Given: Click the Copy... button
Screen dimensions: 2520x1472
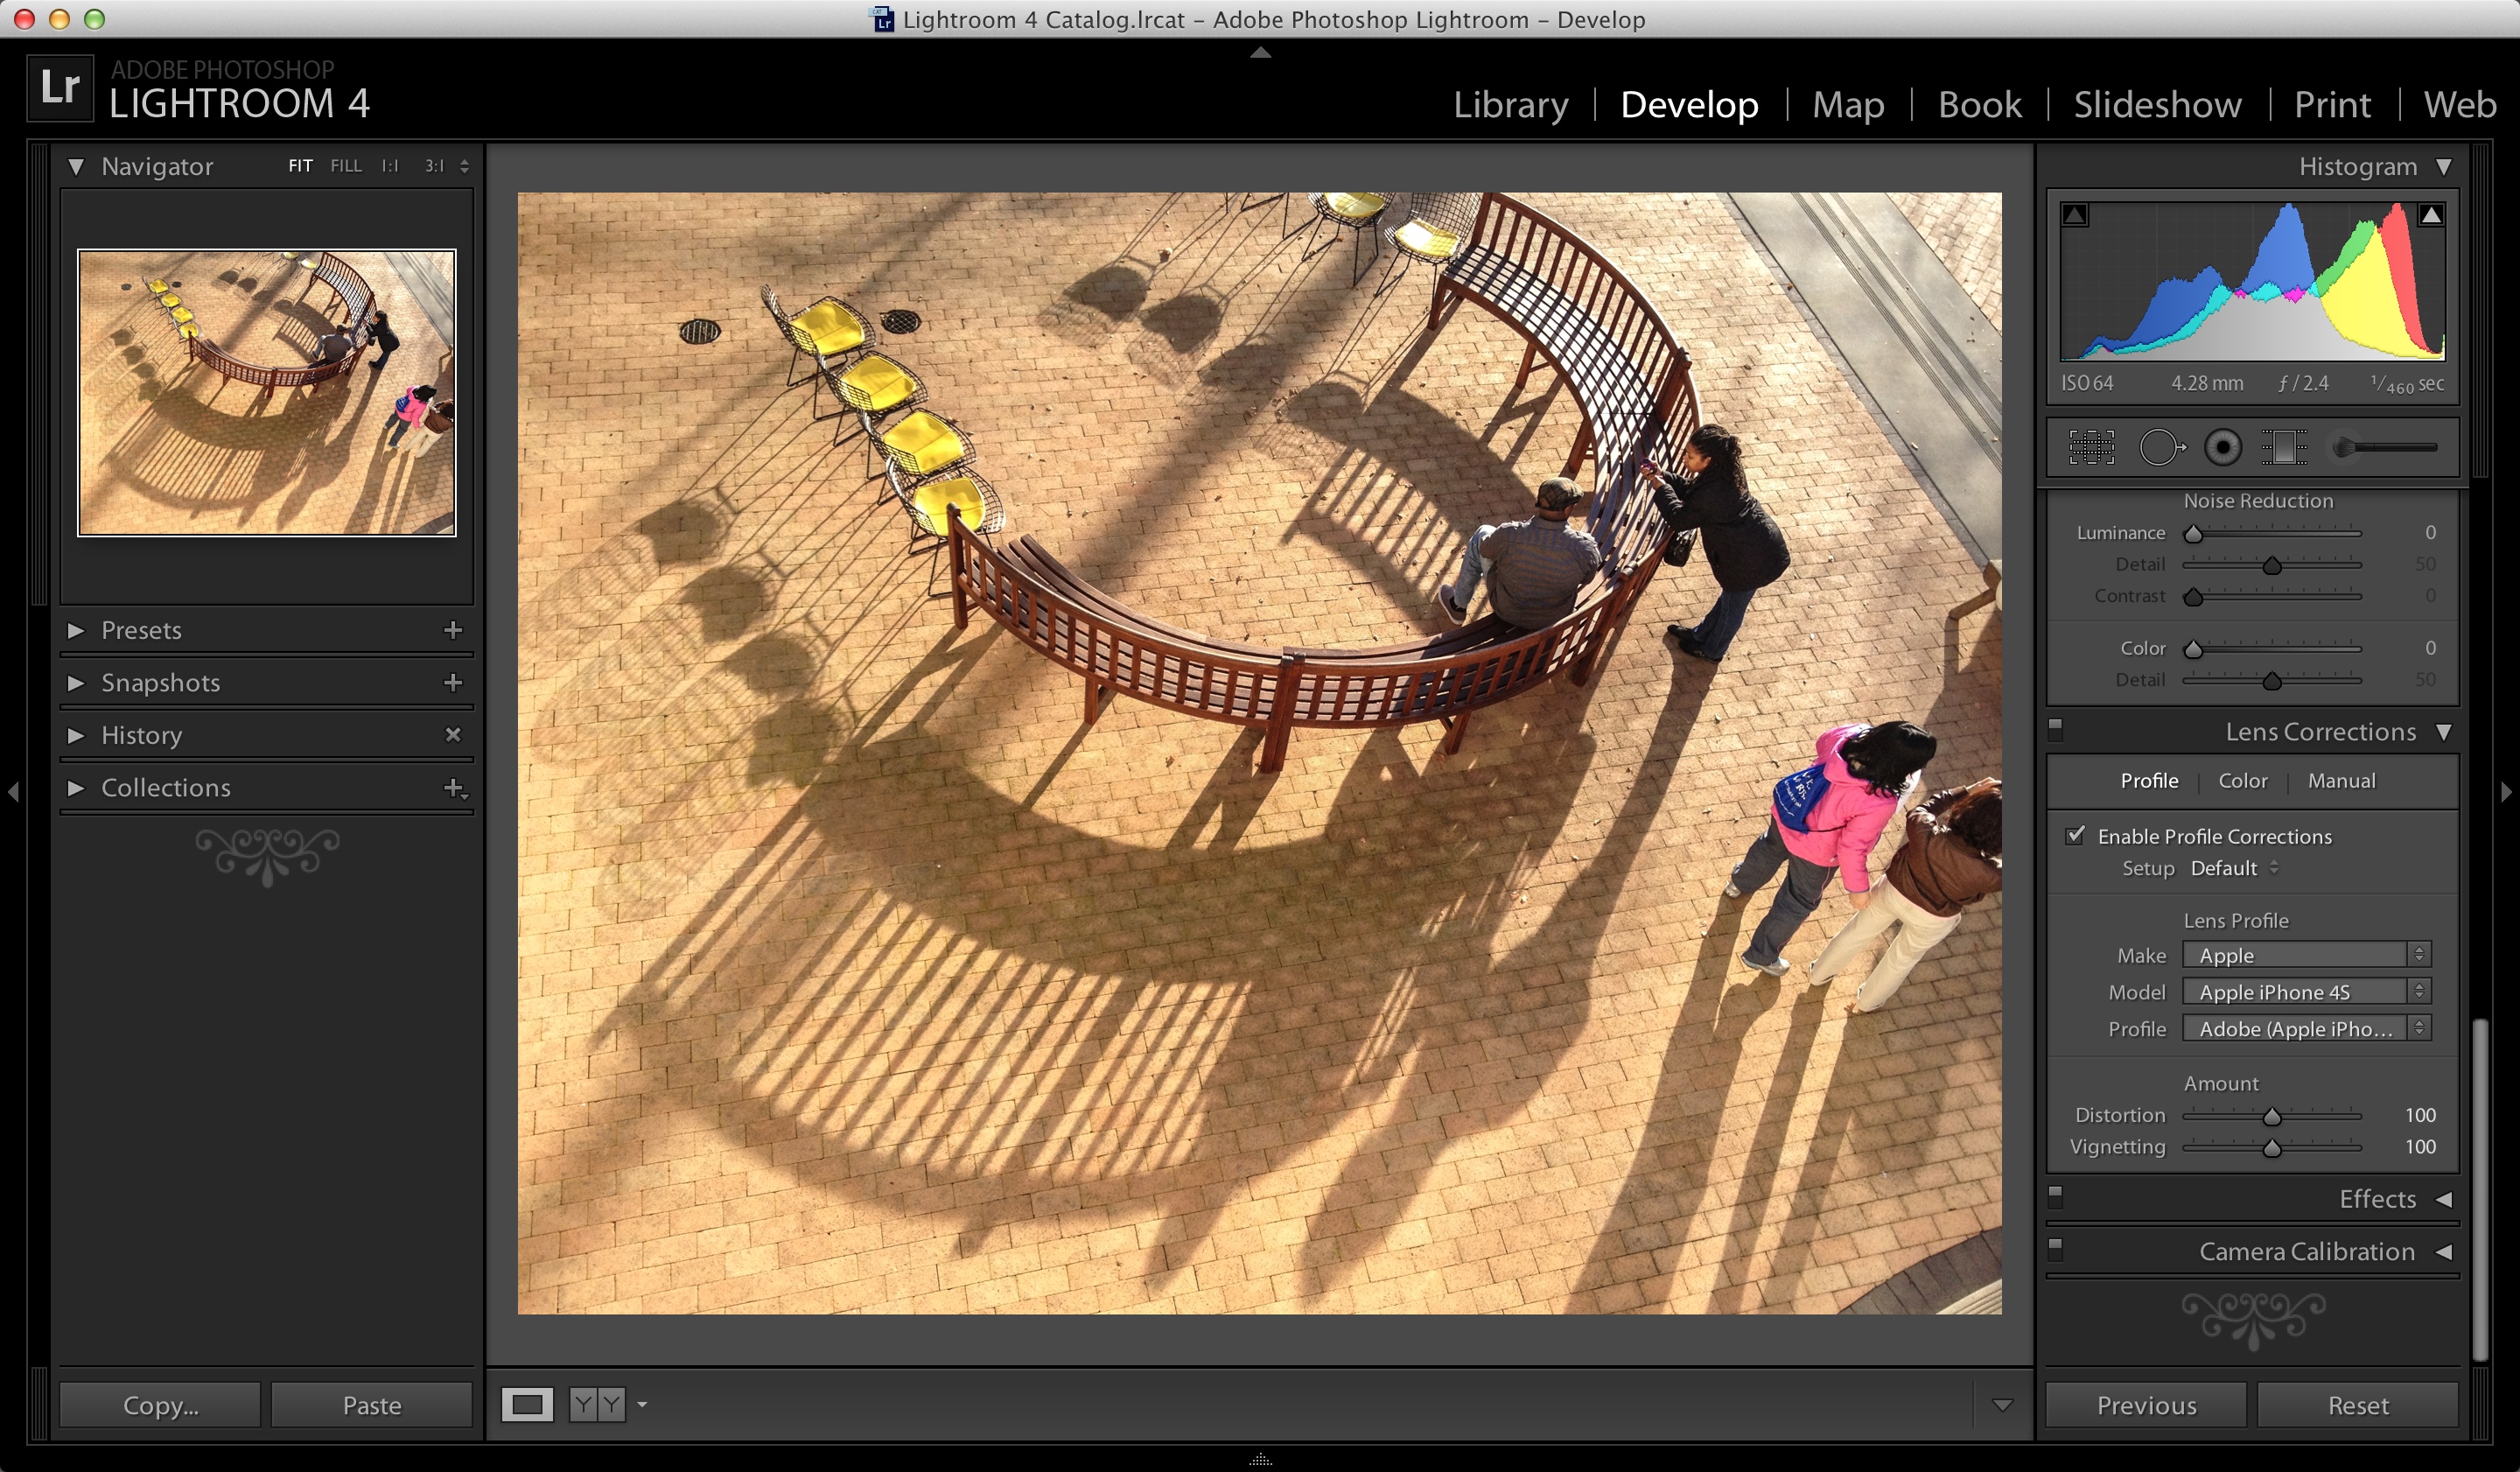Looking at the screenshot, I should [160, 1405].
